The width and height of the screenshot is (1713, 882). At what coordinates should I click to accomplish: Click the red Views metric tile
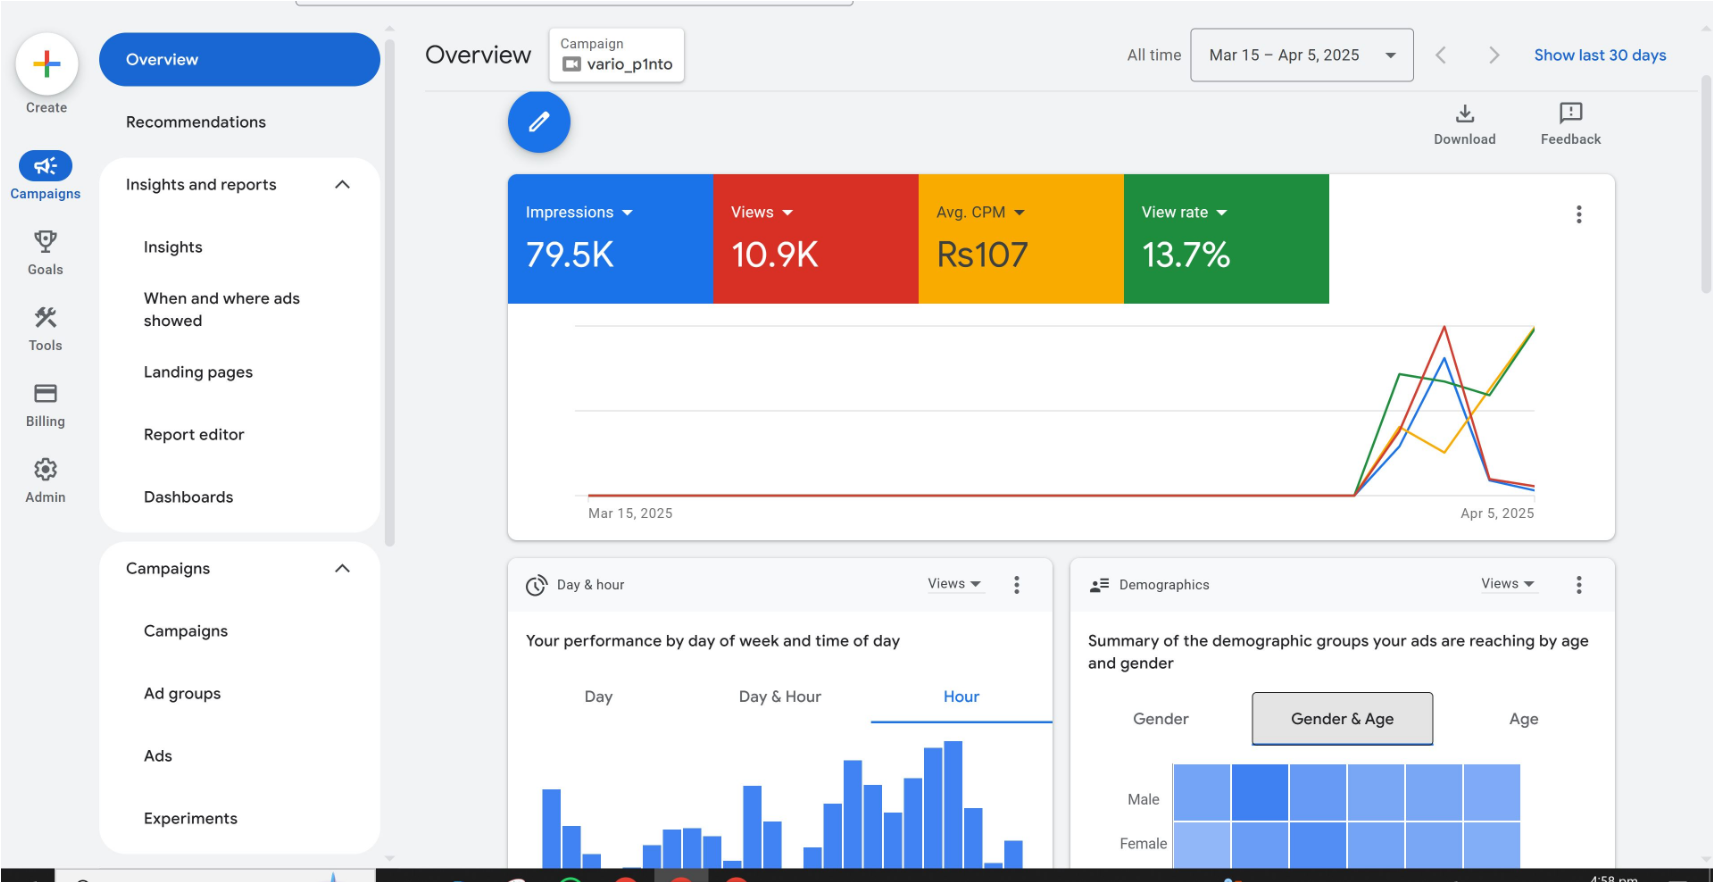click(815, 239)
